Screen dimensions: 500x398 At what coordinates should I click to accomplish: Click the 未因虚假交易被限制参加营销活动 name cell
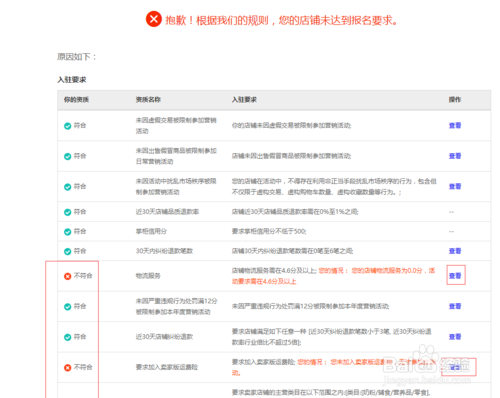pos(176,126)
